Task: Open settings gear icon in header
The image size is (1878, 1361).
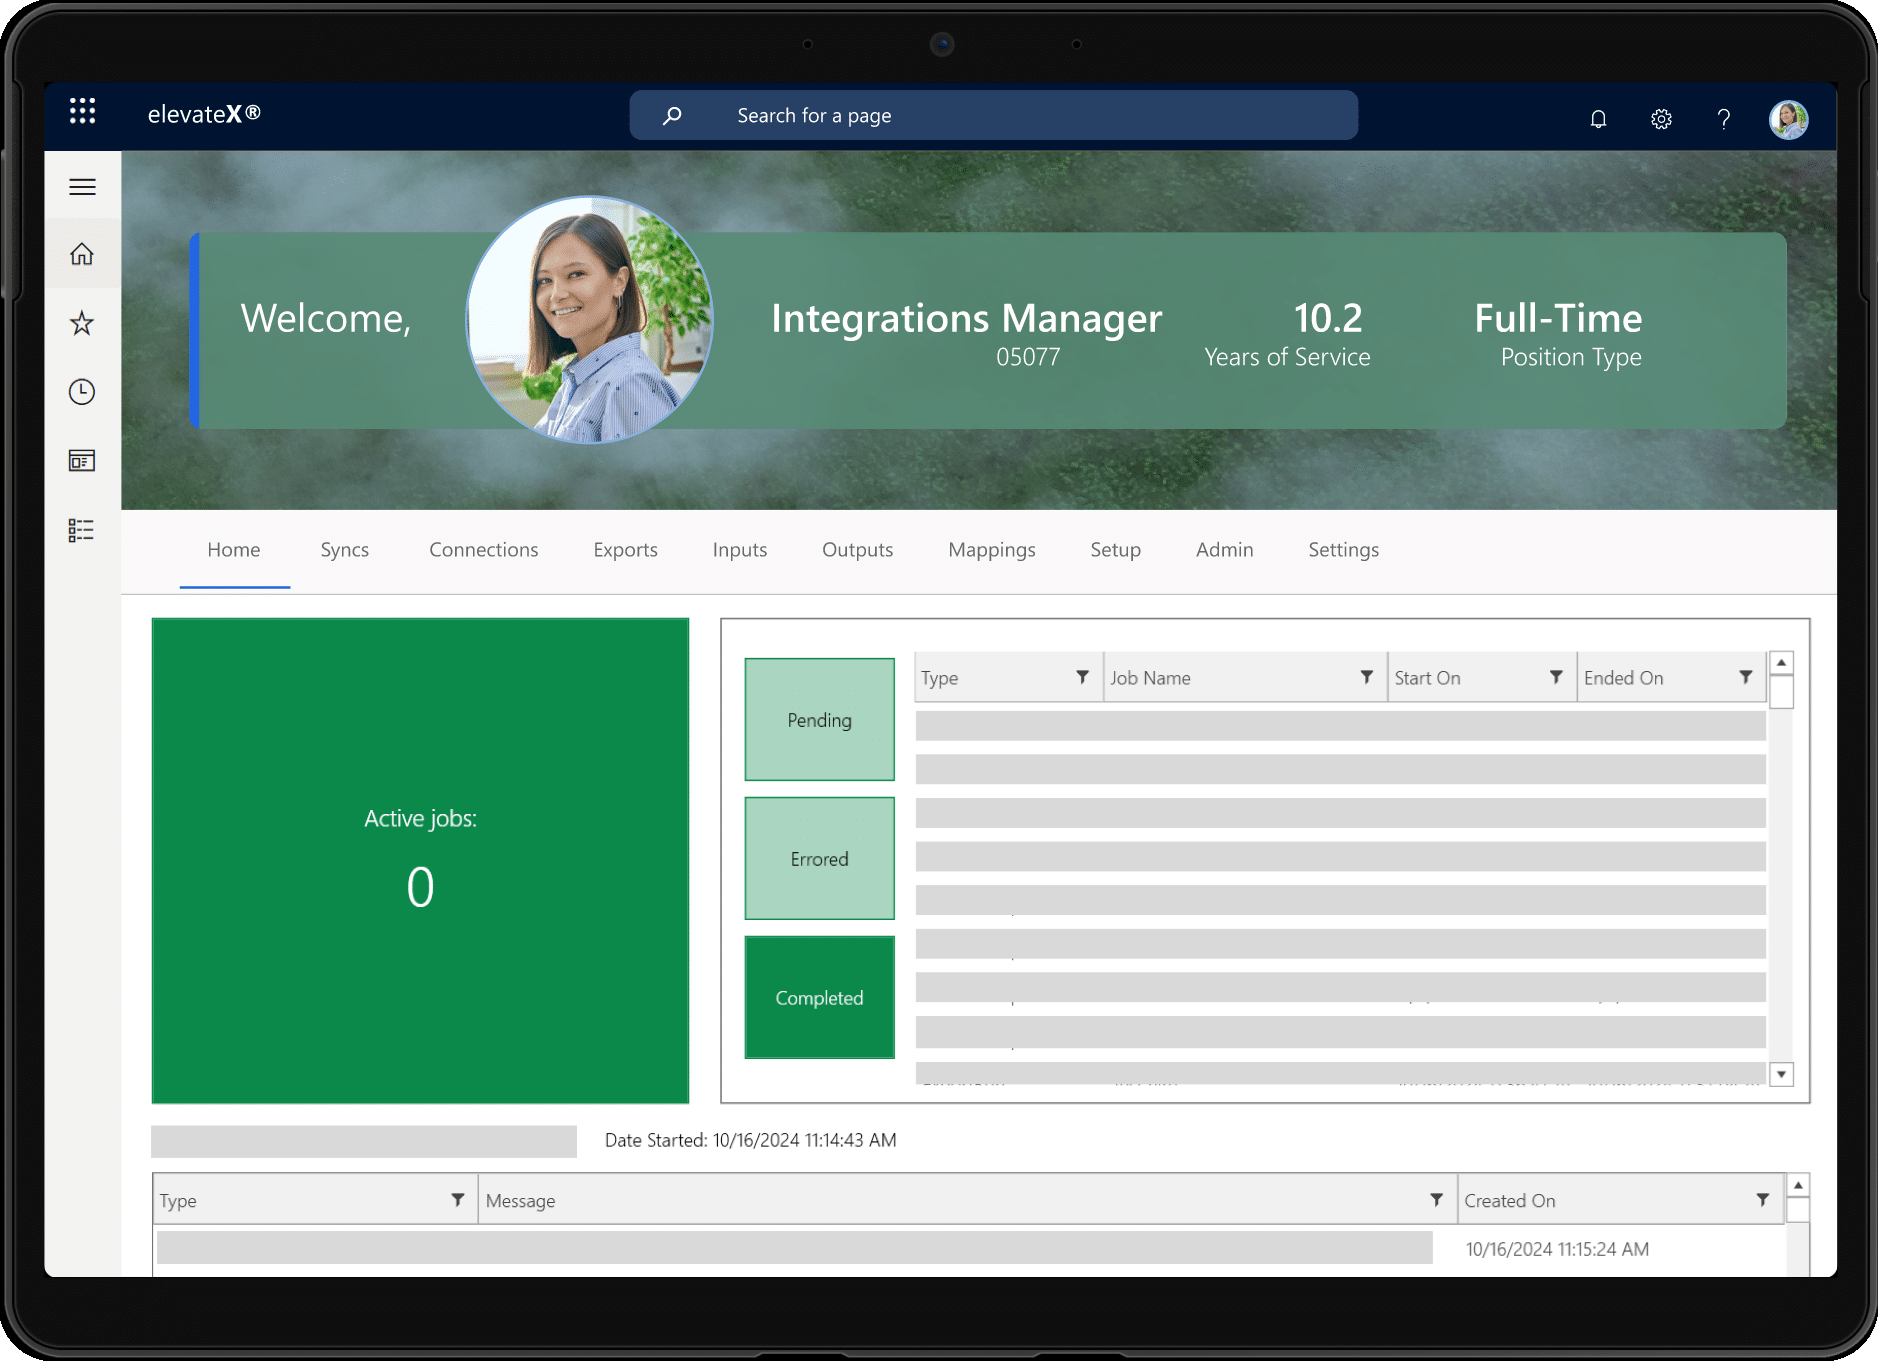Action: tap(1661, 119)
